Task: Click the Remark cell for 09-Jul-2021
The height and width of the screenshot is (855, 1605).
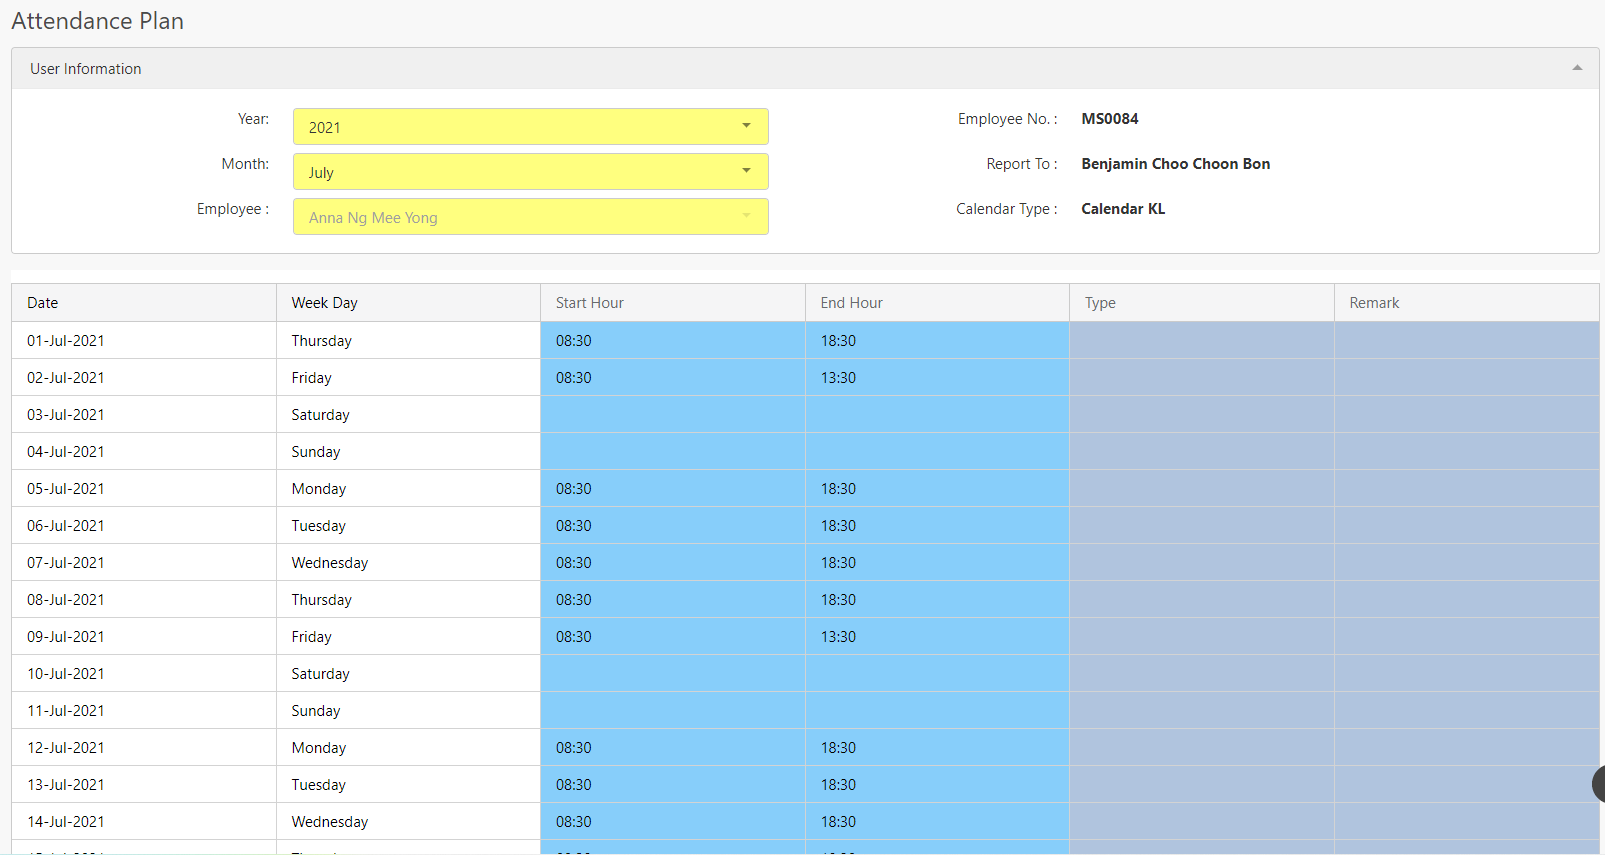Action: (1467, 637)
